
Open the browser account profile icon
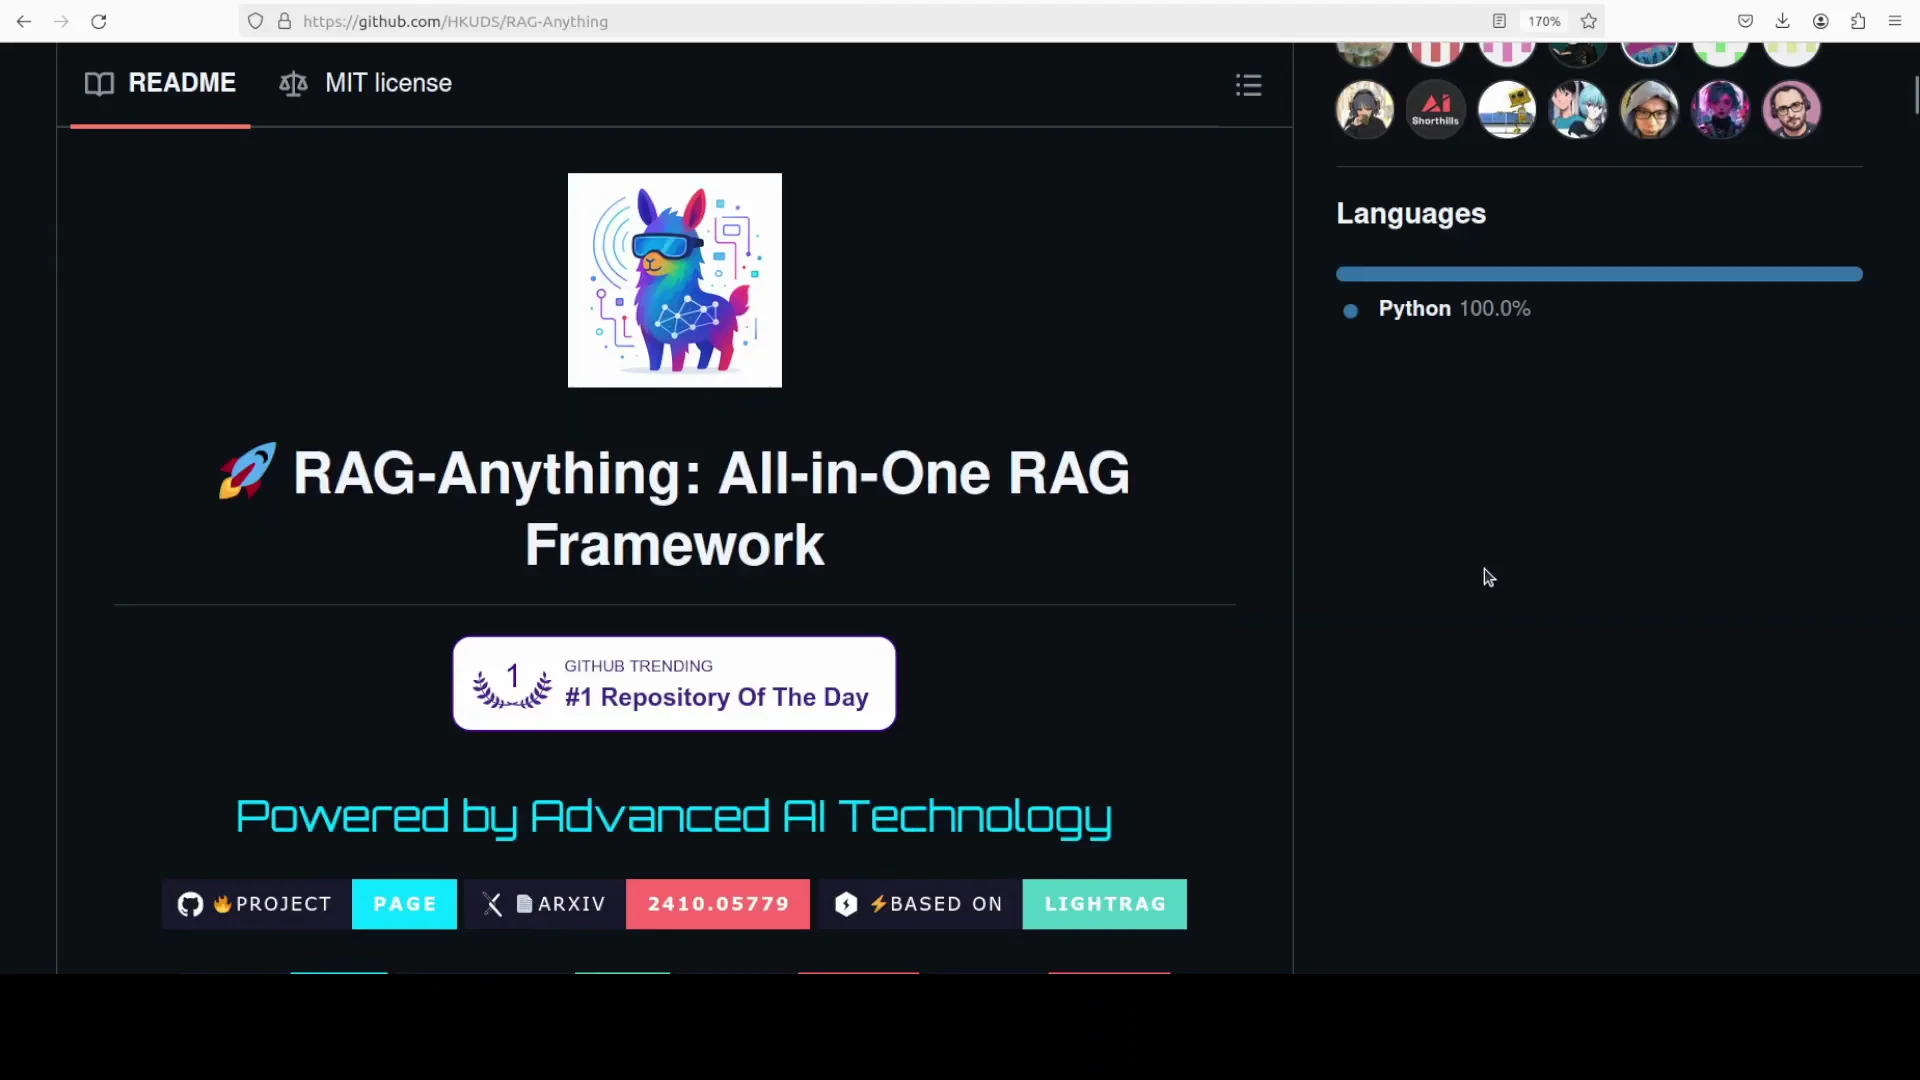click(1820, 21)
